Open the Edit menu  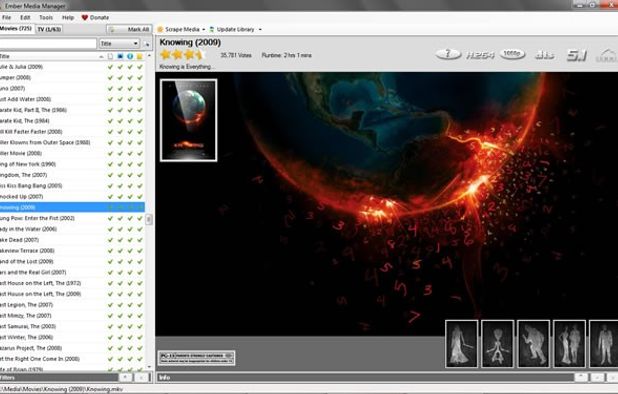(x=25, y=17)
